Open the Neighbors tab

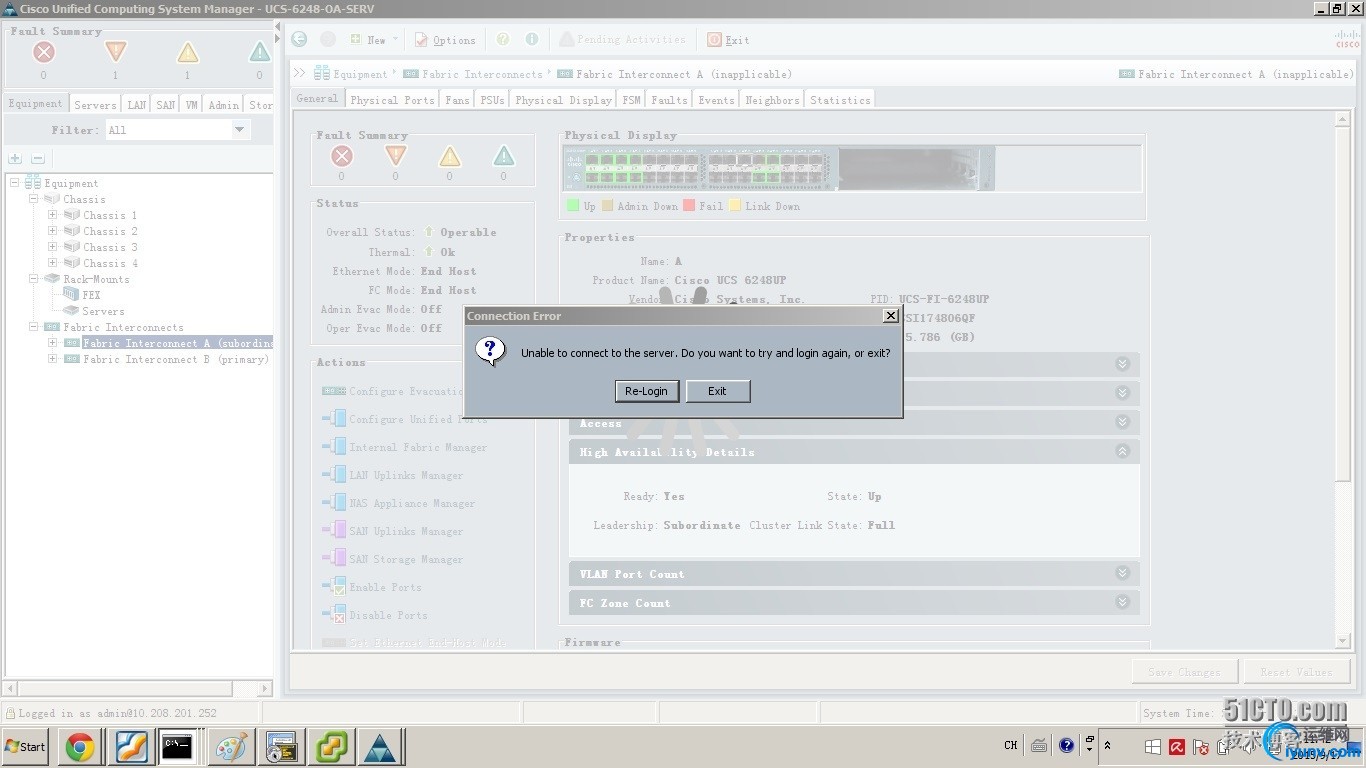[772, 100]
